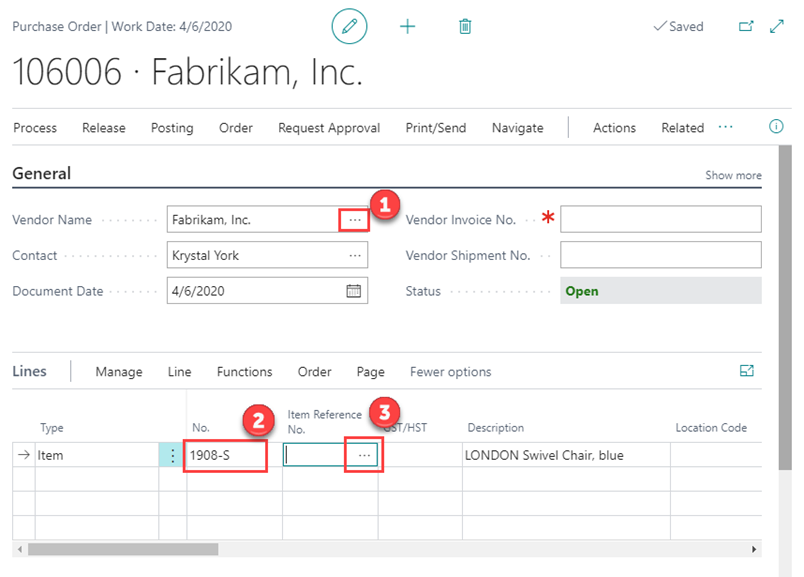This screenshot has width=804, height=577.
Task: Open the Process menu
Action: tap(35, 128)
